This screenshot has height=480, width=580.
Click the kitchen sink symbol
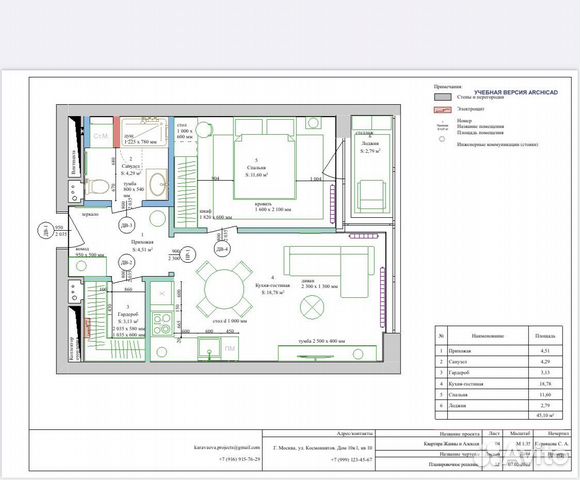[x=209, y=348]
